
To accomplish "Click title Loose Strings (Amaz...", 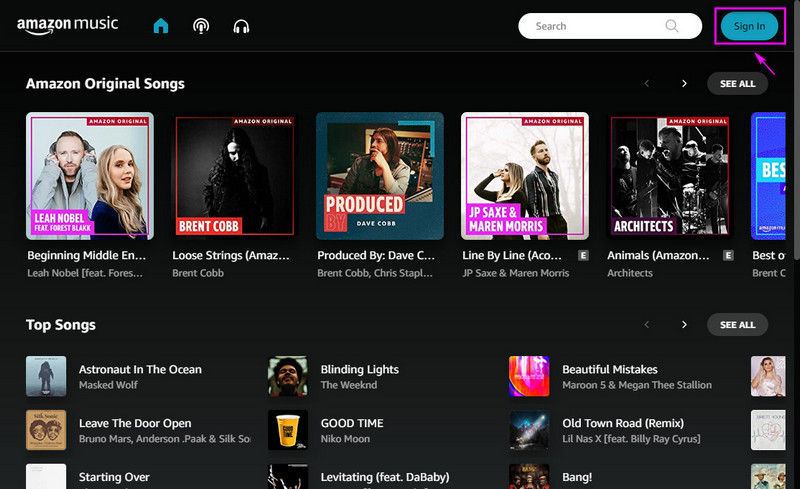I will point(231,255).
